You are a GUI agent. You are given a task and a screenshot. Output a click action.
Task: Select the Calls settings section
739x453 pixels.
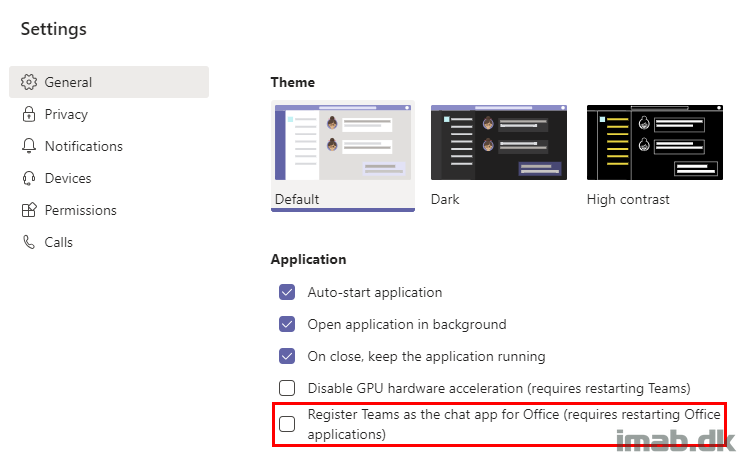(109, 242)
